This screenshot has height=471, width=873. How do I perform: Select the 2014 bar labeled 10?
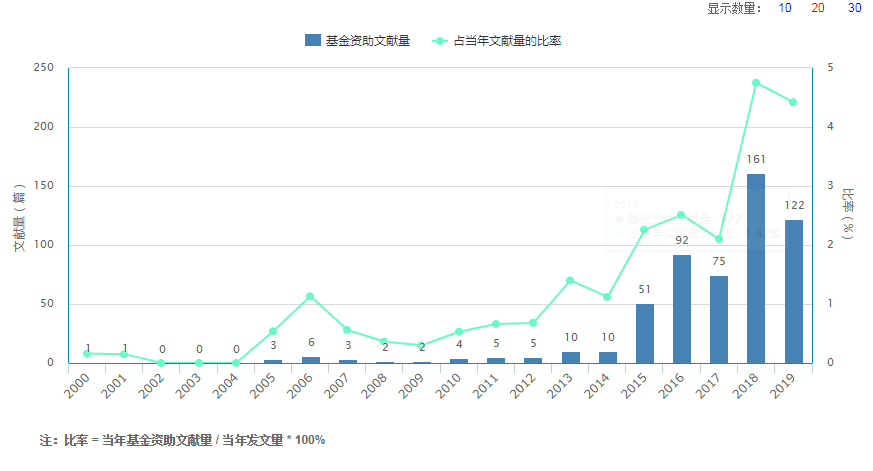pyautogui.click(x=607, y=357)
